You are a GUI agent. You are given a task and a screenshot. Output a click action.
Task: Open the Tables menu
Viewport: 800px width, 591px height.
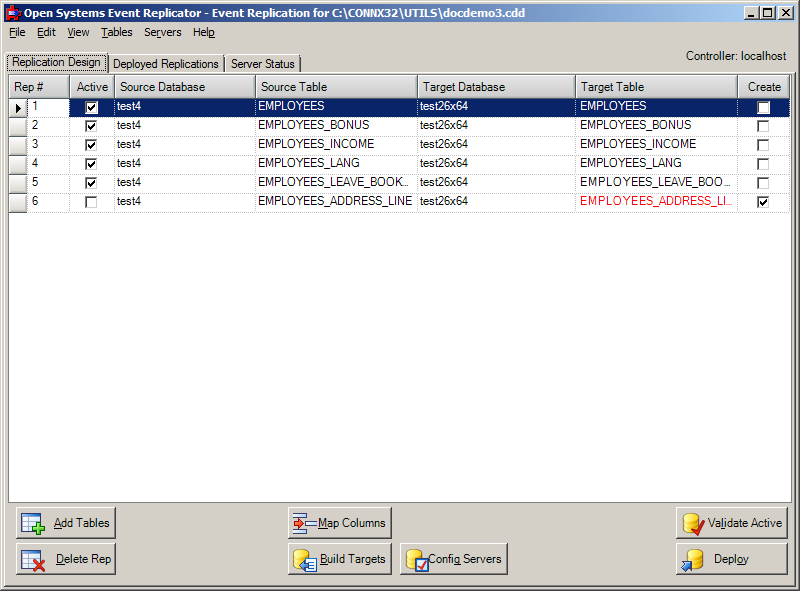pyautogui.click(x=116, y=32)
